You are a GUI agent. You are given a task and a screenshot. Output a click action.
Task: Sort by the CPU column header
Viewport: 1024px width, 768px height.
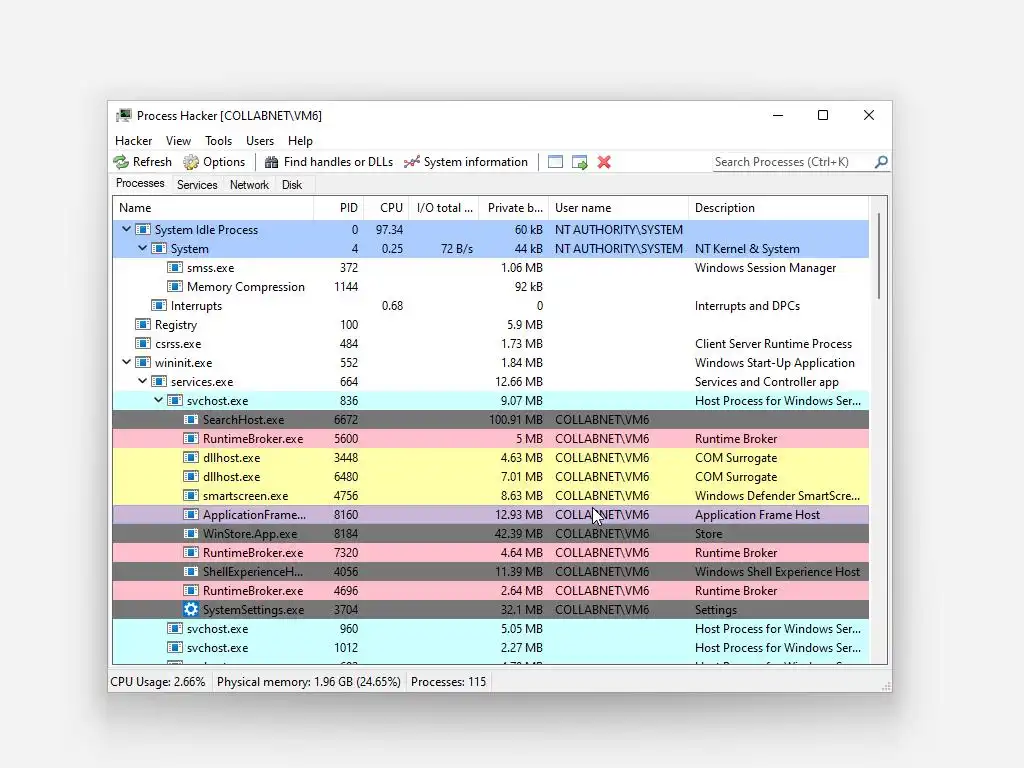click(x=387, y=208)
